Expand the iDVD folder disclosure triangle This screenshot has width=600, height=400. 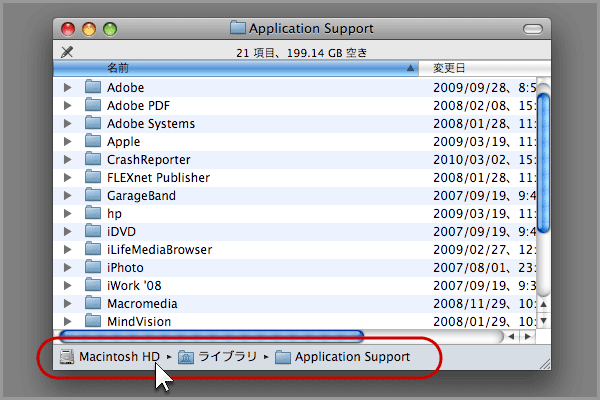coord(68,231)
